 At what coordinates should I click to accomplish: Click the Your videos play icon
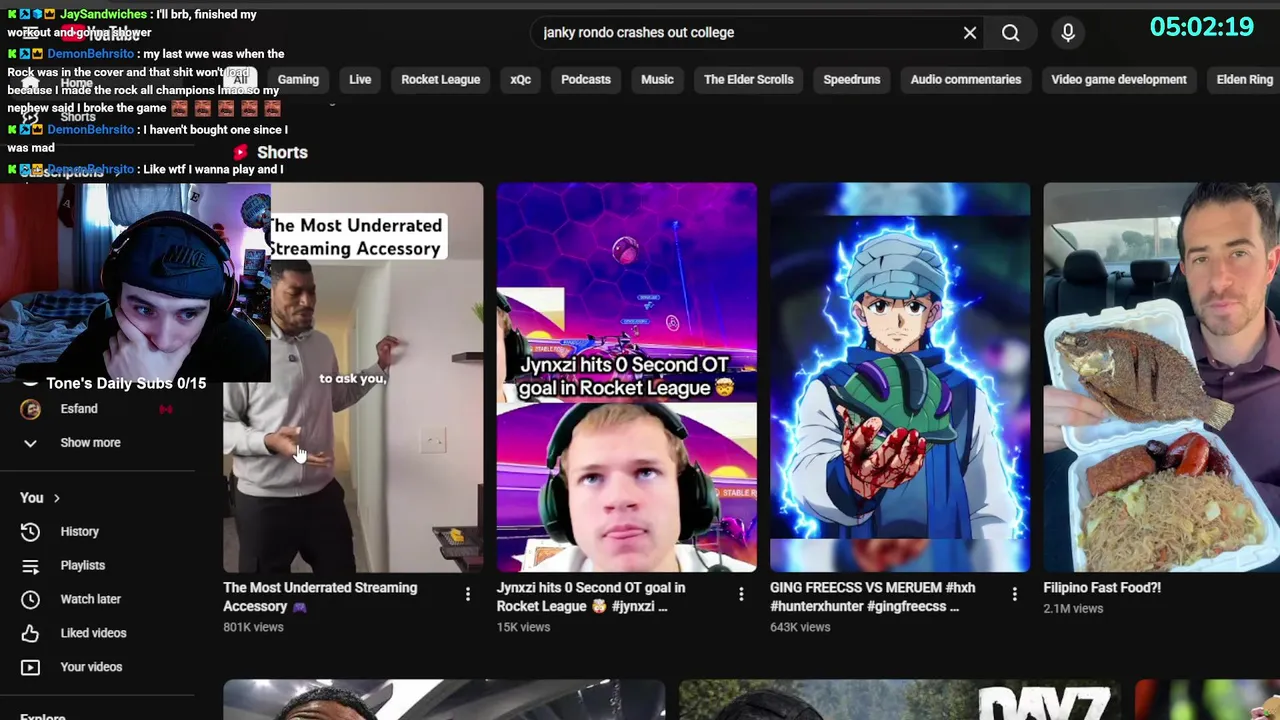click(30, 667)
